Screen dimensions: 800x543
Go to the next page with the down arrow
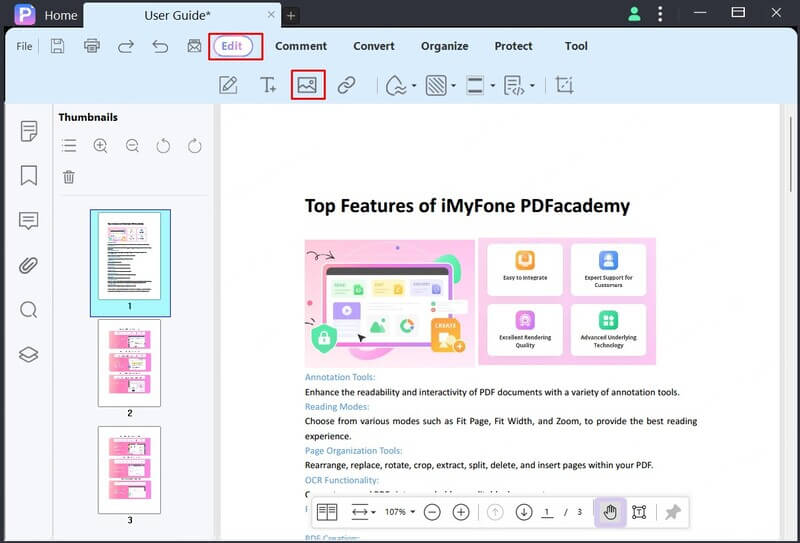point(524,512)
